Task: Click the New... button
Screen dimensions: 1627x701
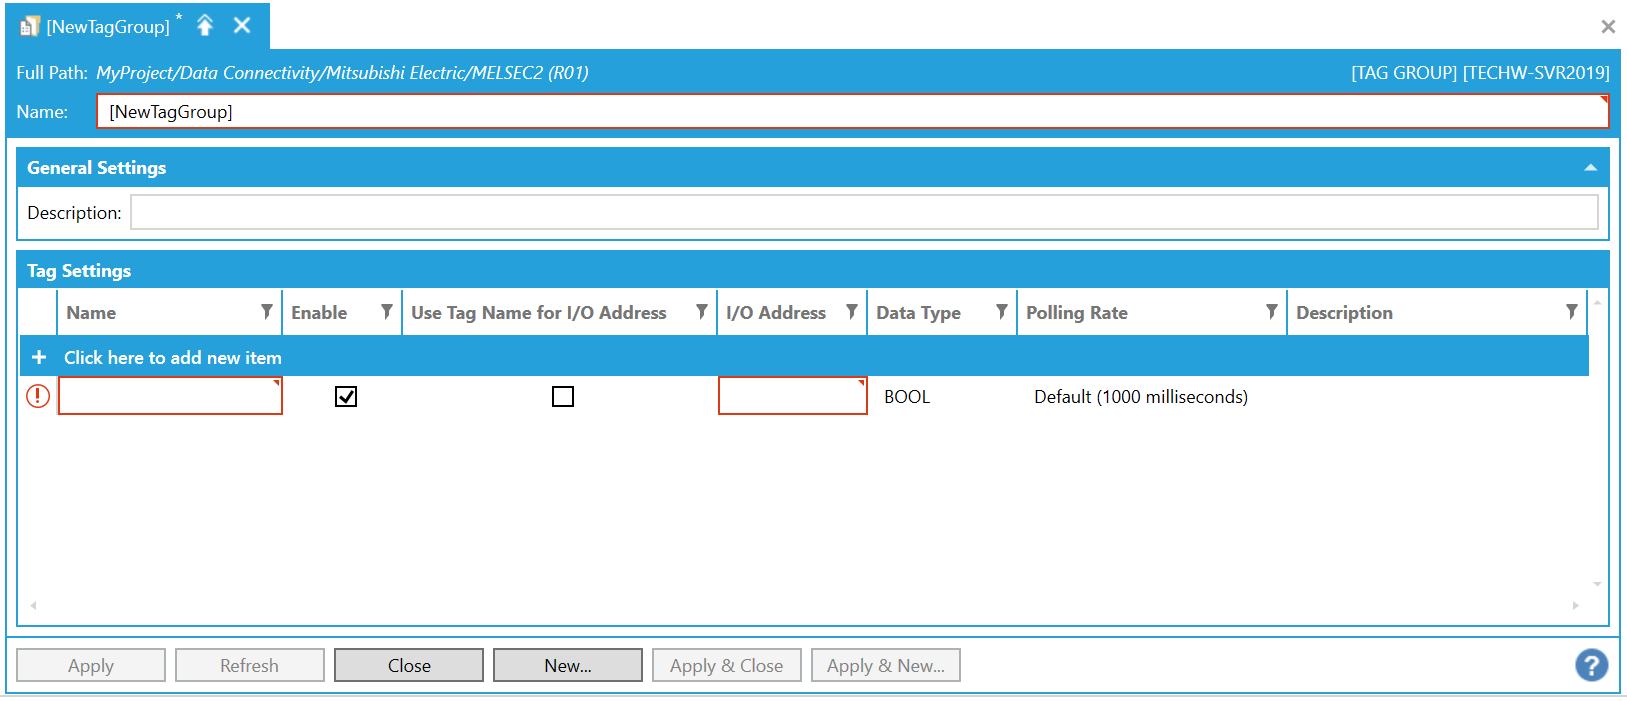Action: click(x=568, y=665)
